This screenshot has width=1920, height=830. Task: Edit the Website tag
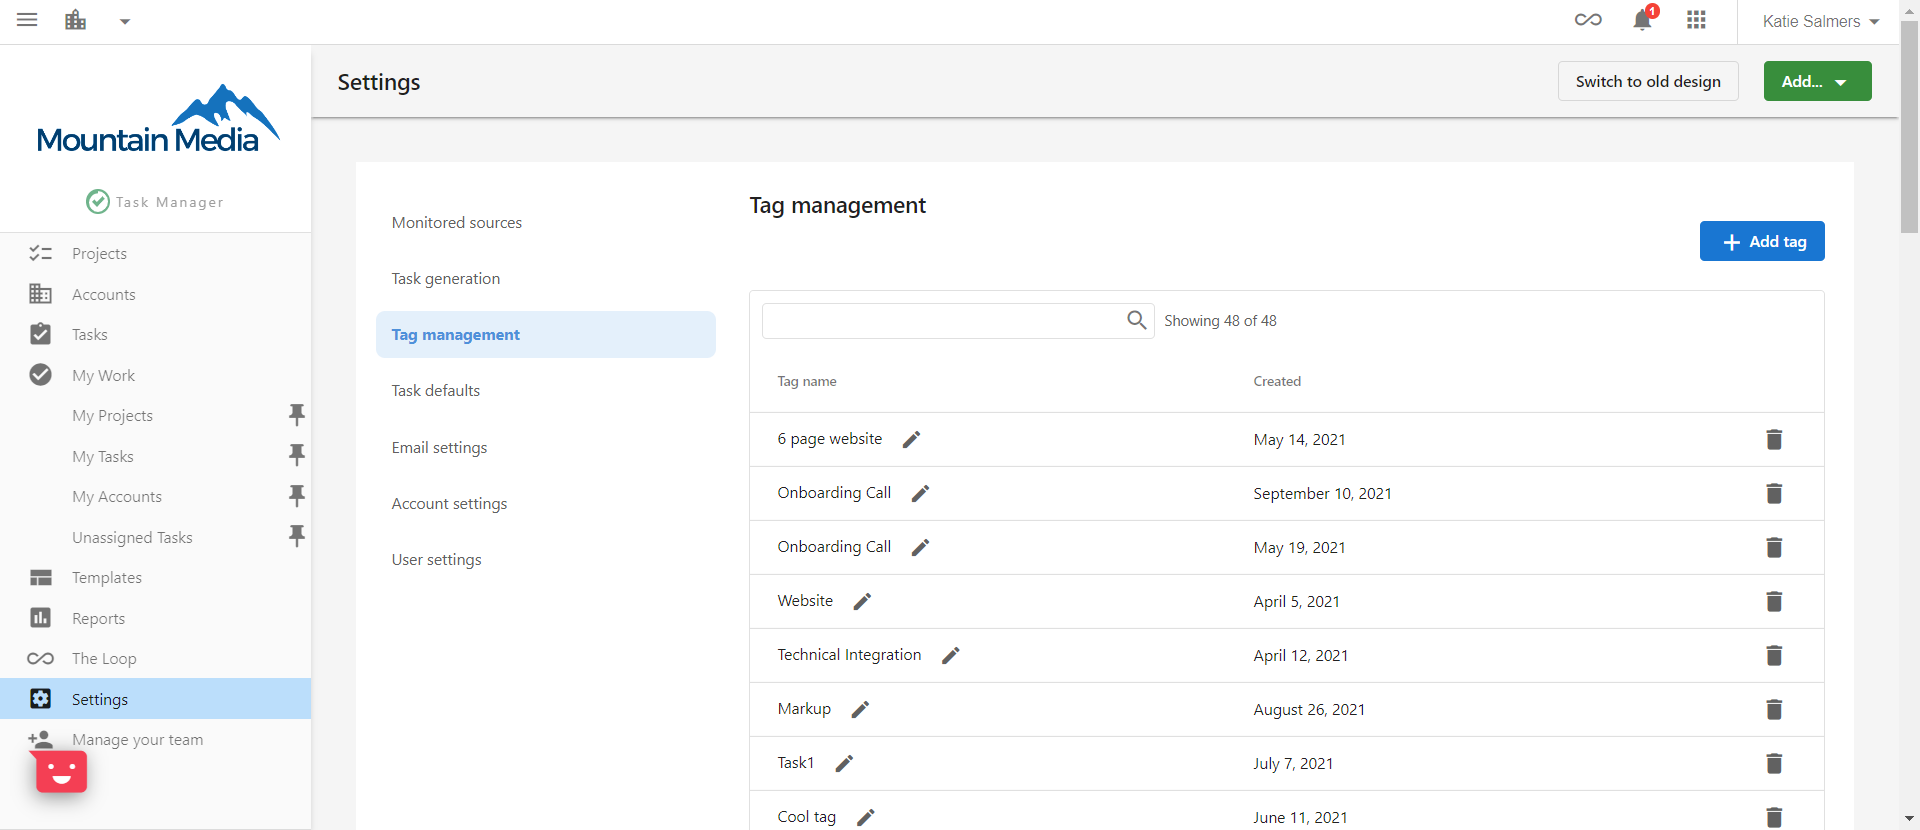[x=862, y=601]
